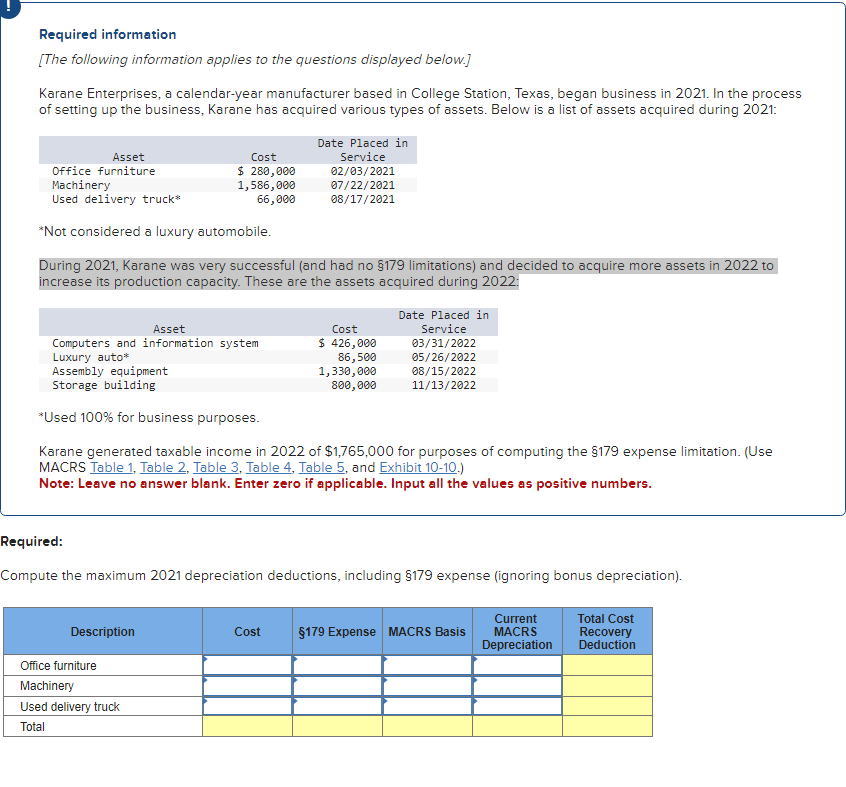This screenshot has width=846, height=787.
Task: Click Used delivery truck Total Cost Recovery cell
Action: click(x=608, y=706)
